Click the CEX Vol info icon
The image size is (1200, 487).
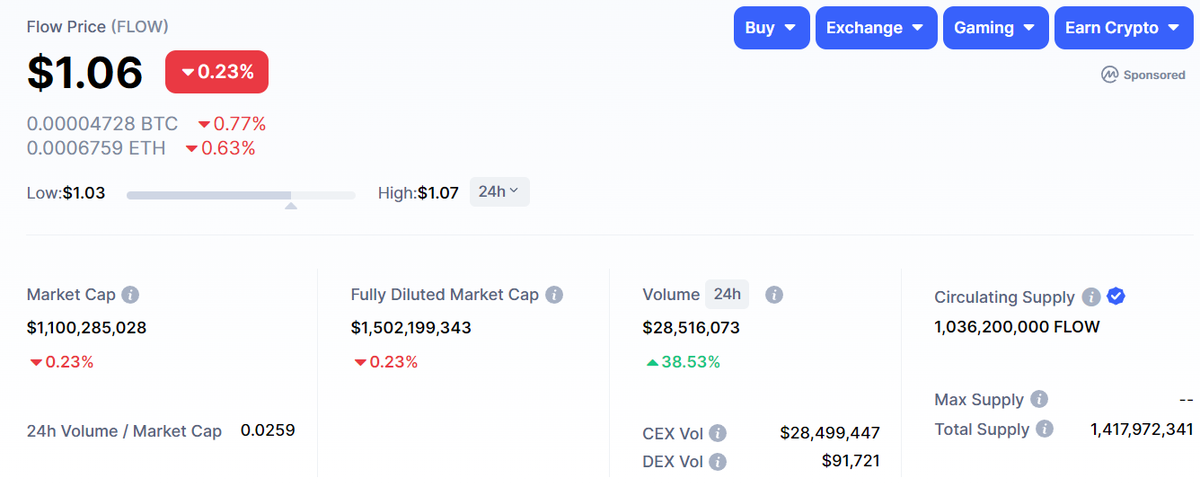pos(717,433)
